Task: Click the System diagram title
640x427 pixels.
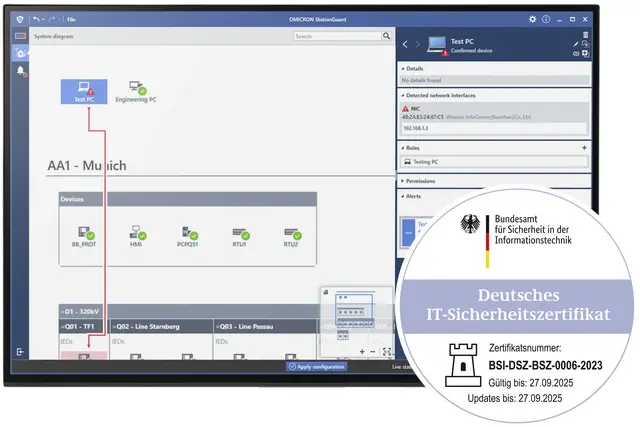Action: tap(53, 36)
